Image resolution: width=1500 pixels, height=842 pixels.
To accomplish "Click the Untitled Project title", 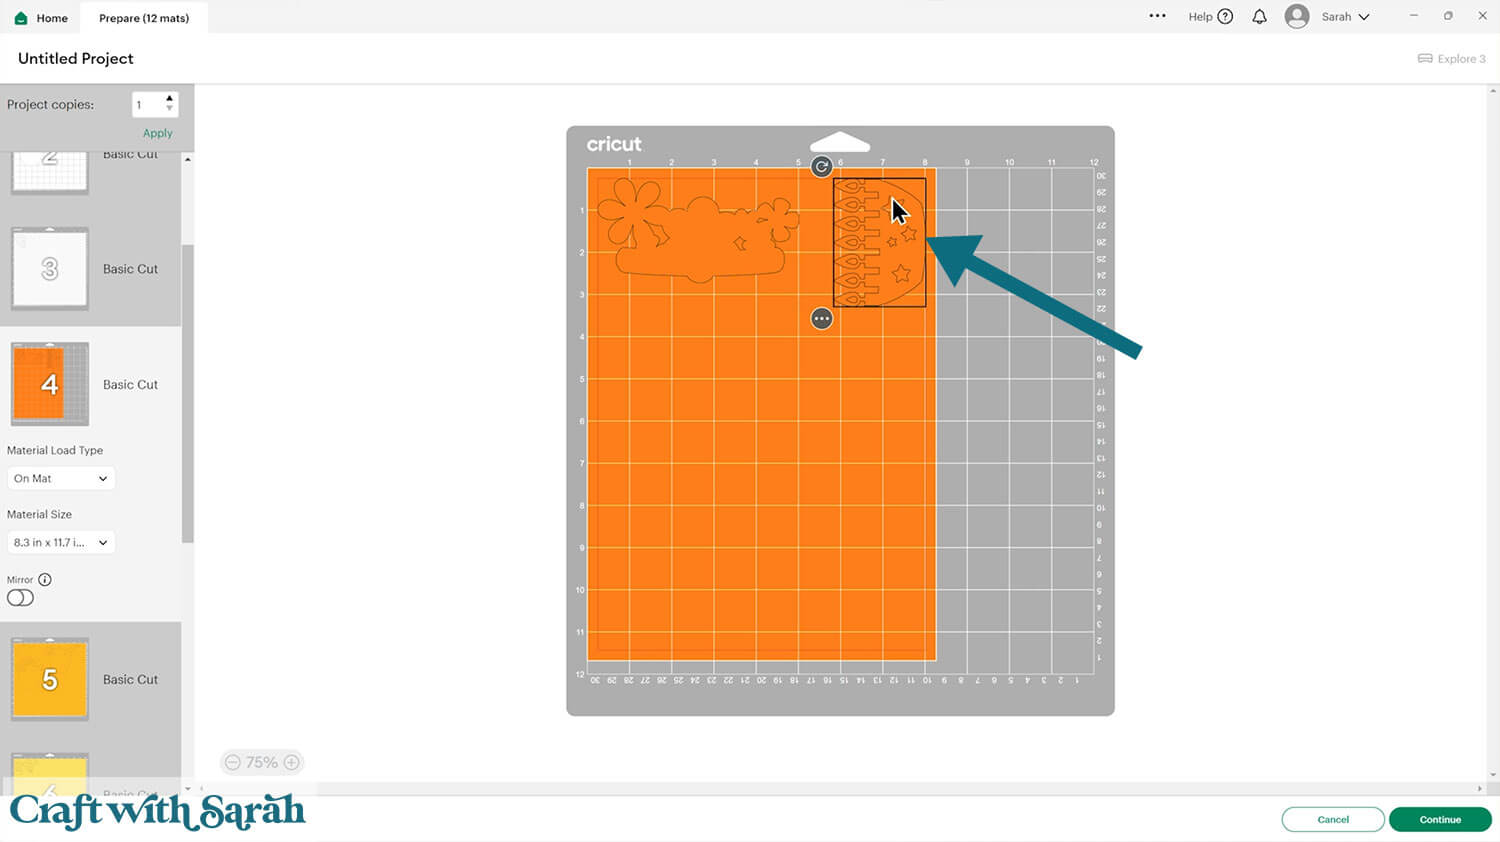I will coord(76,58).
